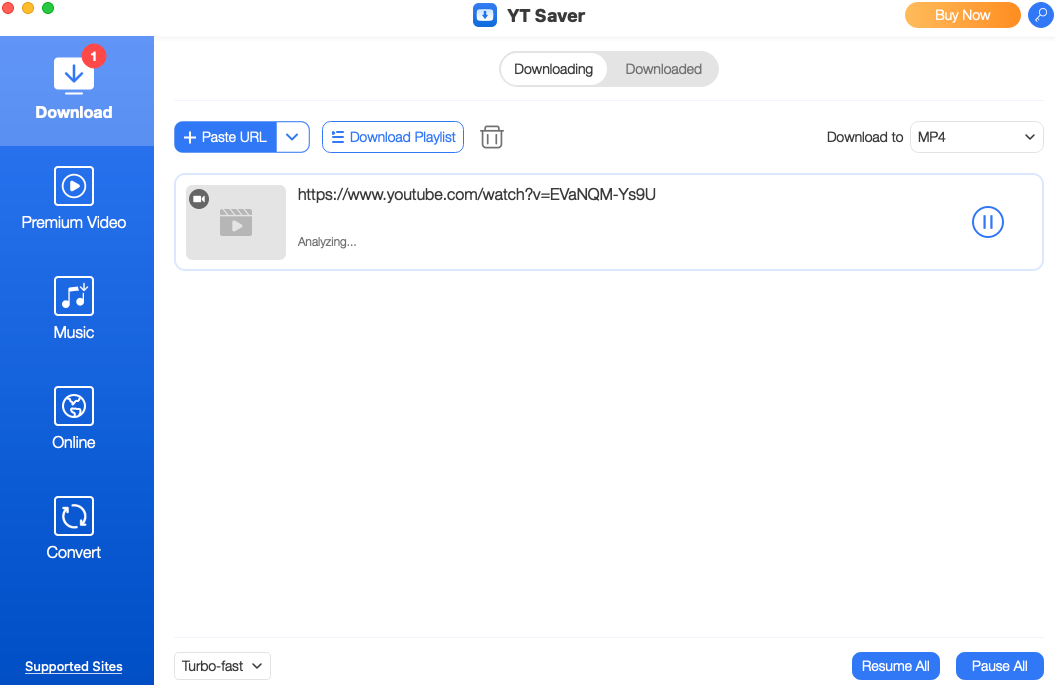Screen dimensions: 1055x685
Task: Click the Paste URL button
Action: click(x=225, y=137)
